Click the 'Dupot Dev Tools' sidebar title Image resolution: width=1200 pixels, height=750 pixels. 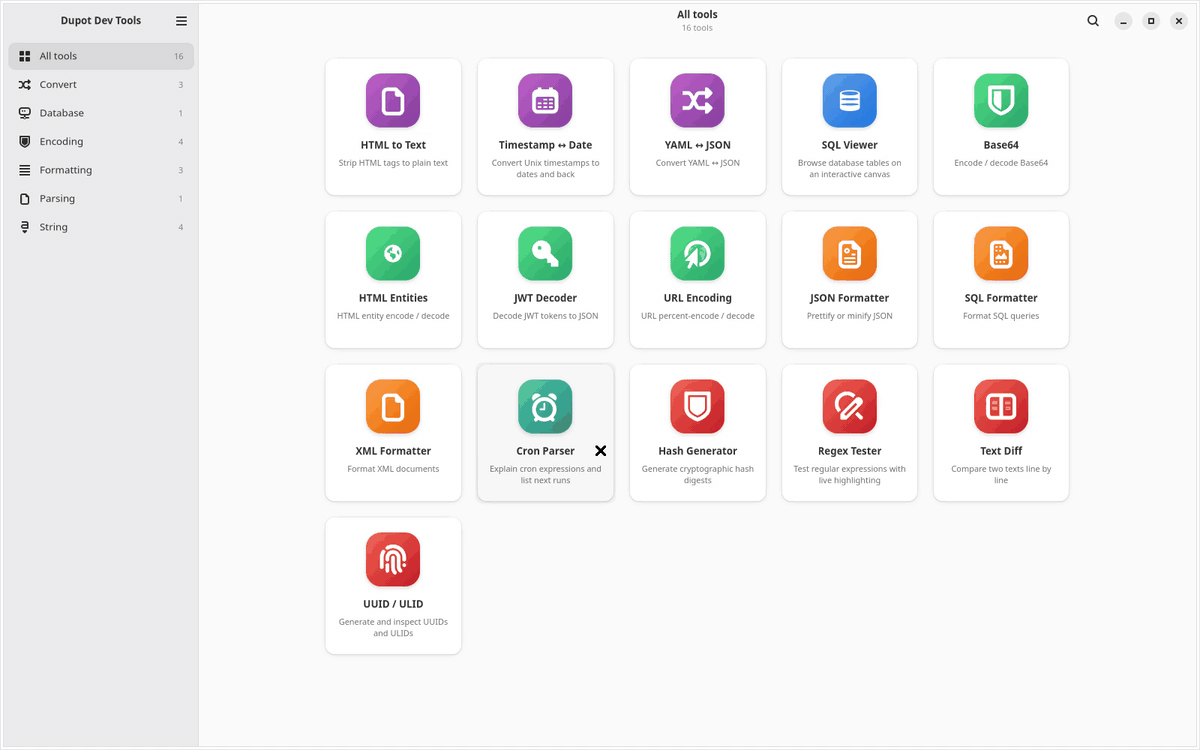100,20
